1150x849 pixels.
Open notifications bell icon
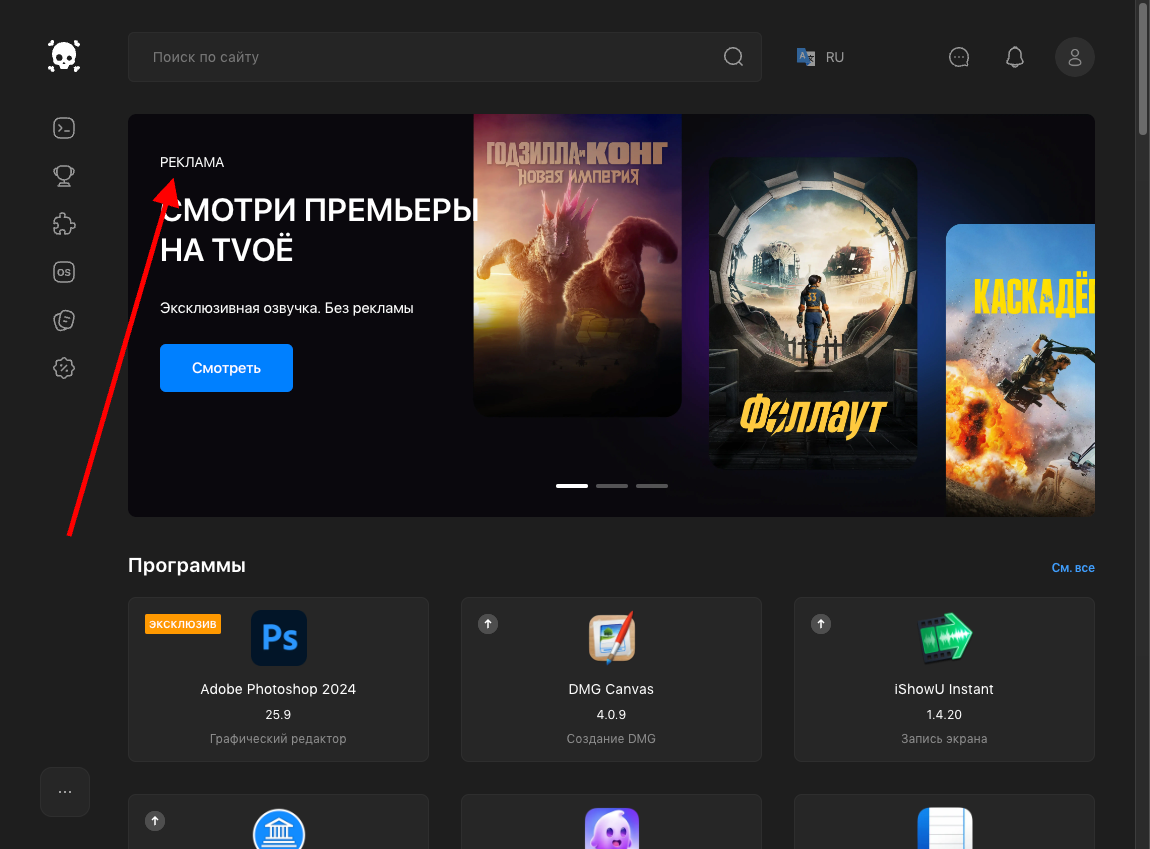click(x=1014, y=57)
